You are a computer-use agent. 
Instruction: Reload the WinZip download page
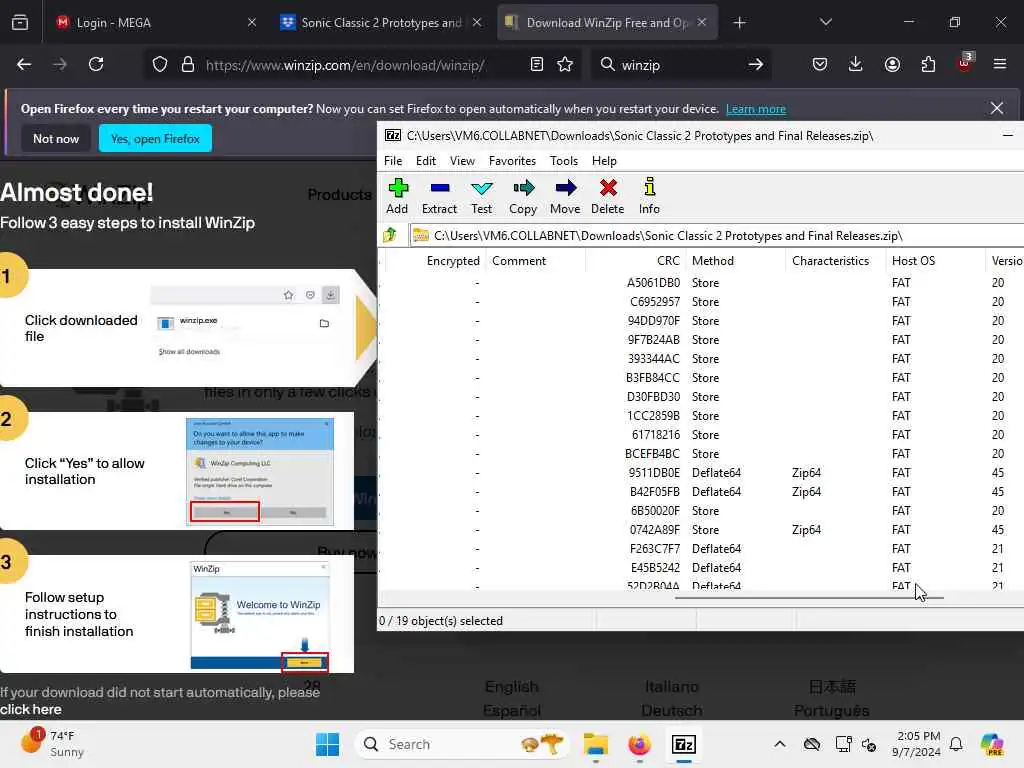(96, 64)
